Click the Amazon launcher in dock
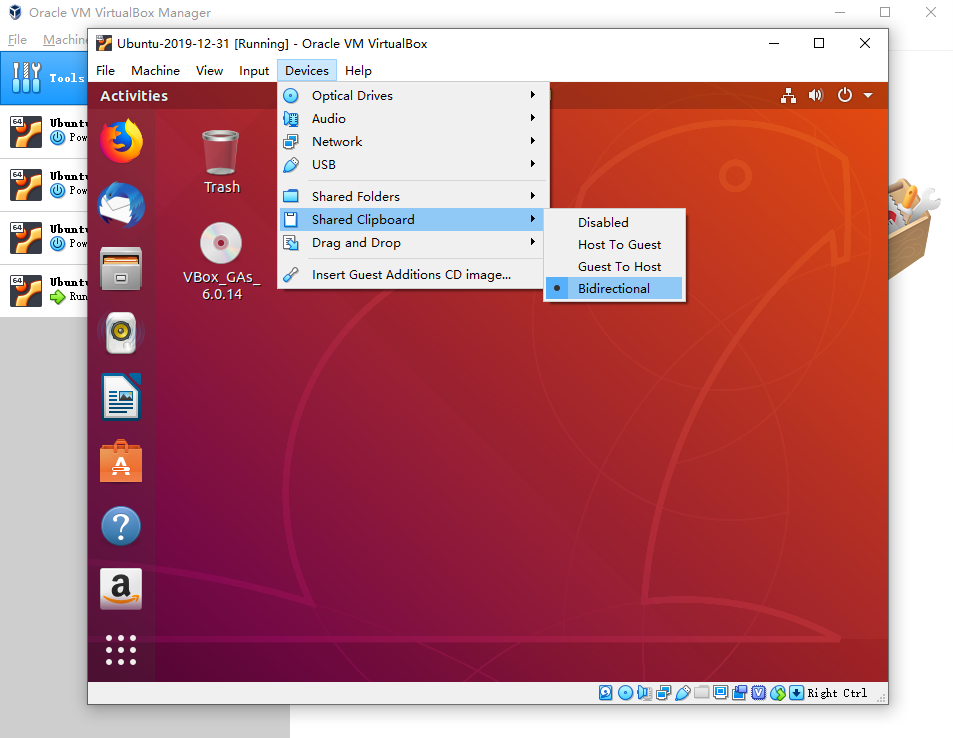 tap(121, 588)
